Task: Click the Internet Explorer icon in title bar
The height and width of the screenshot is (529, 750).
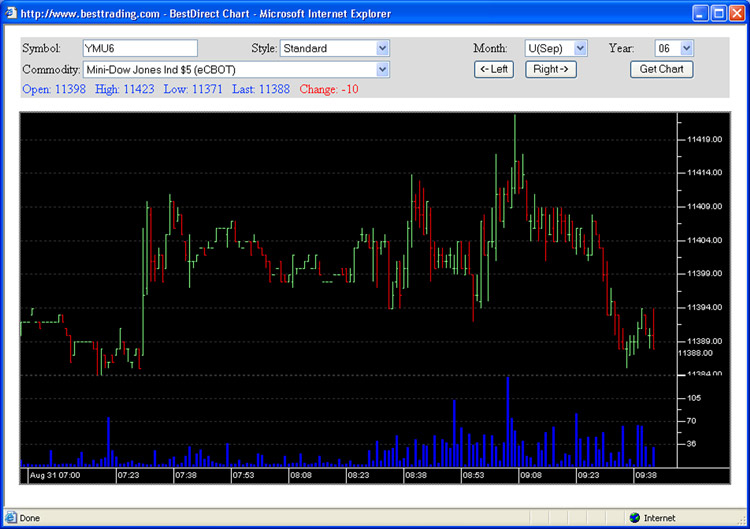Action: (x=11, y=13)
